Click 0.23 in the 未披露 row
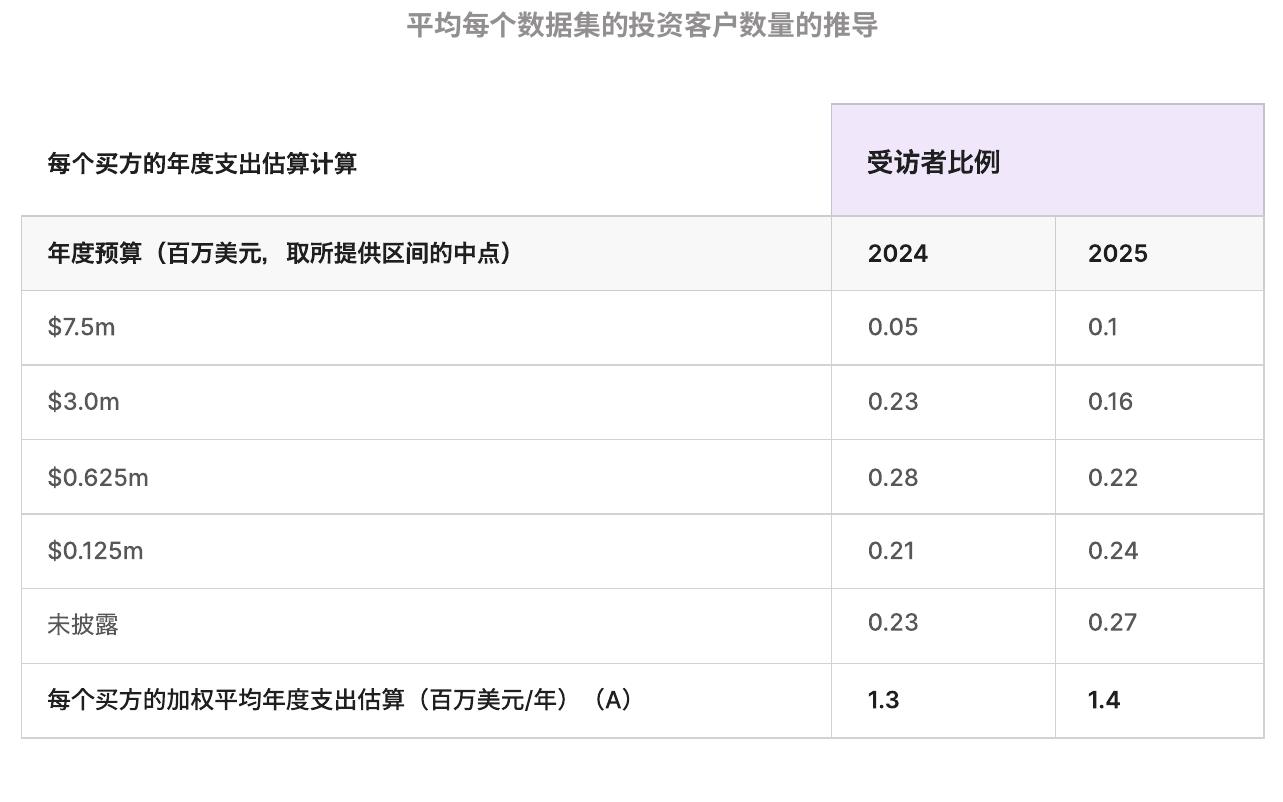Viewport: 1283px width, 802px height. [893, 623]
